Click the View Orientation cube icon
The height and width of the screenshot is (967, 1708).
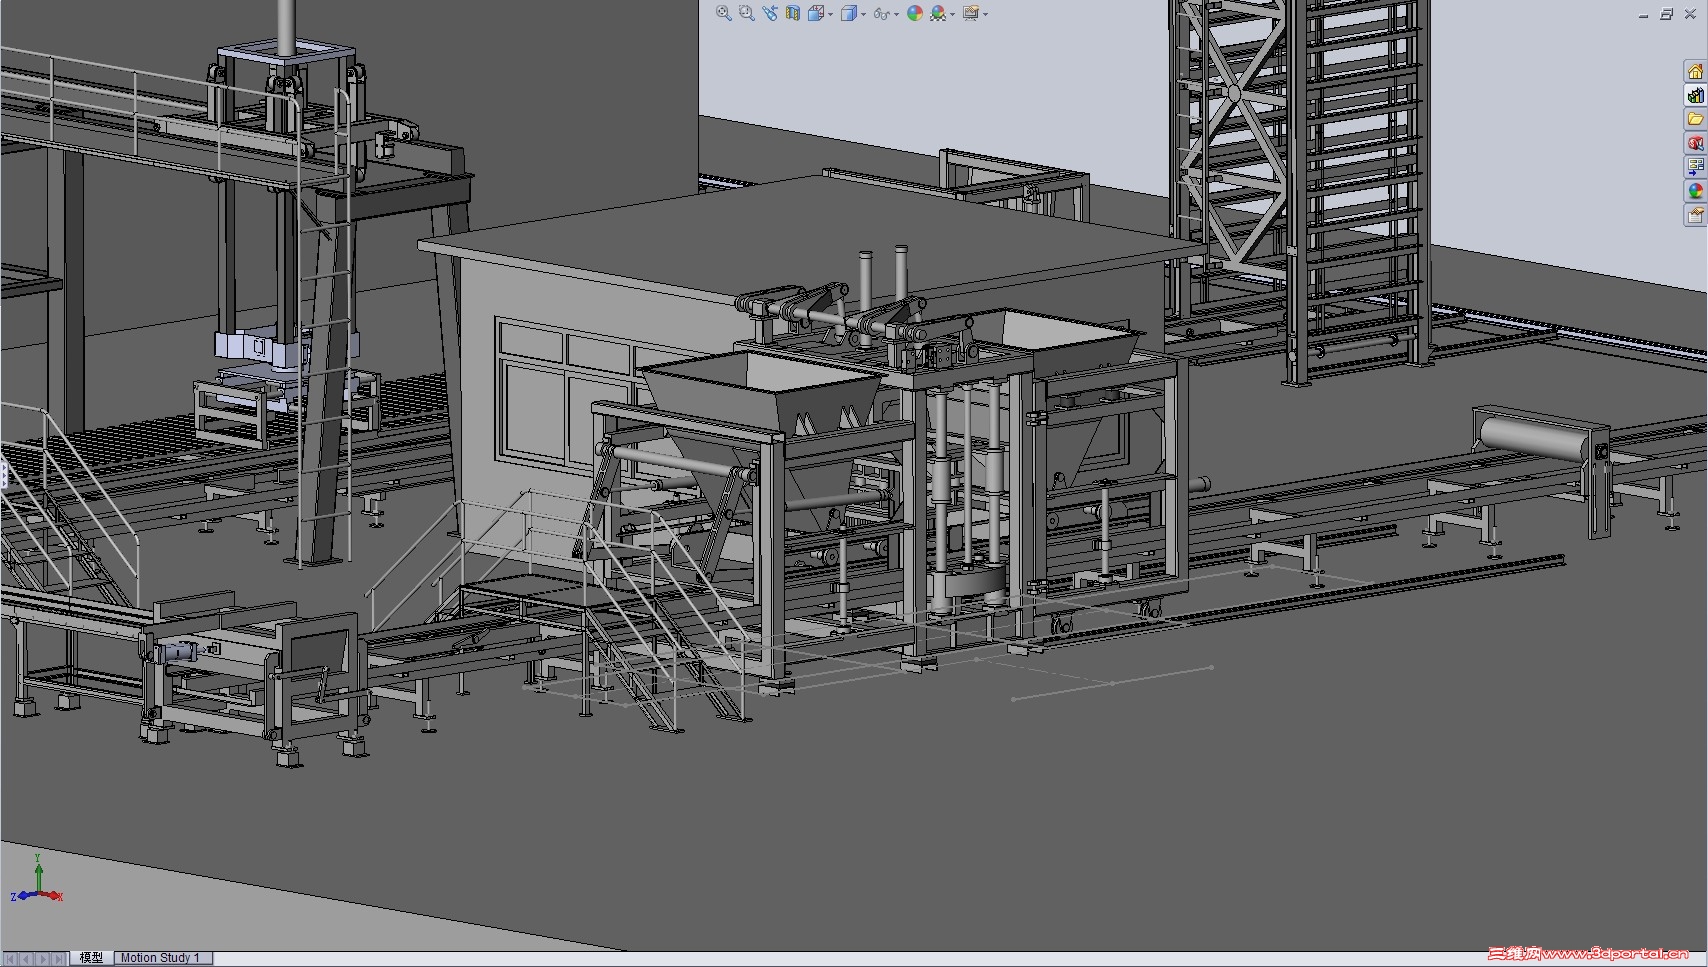click(x=816, y=13)
